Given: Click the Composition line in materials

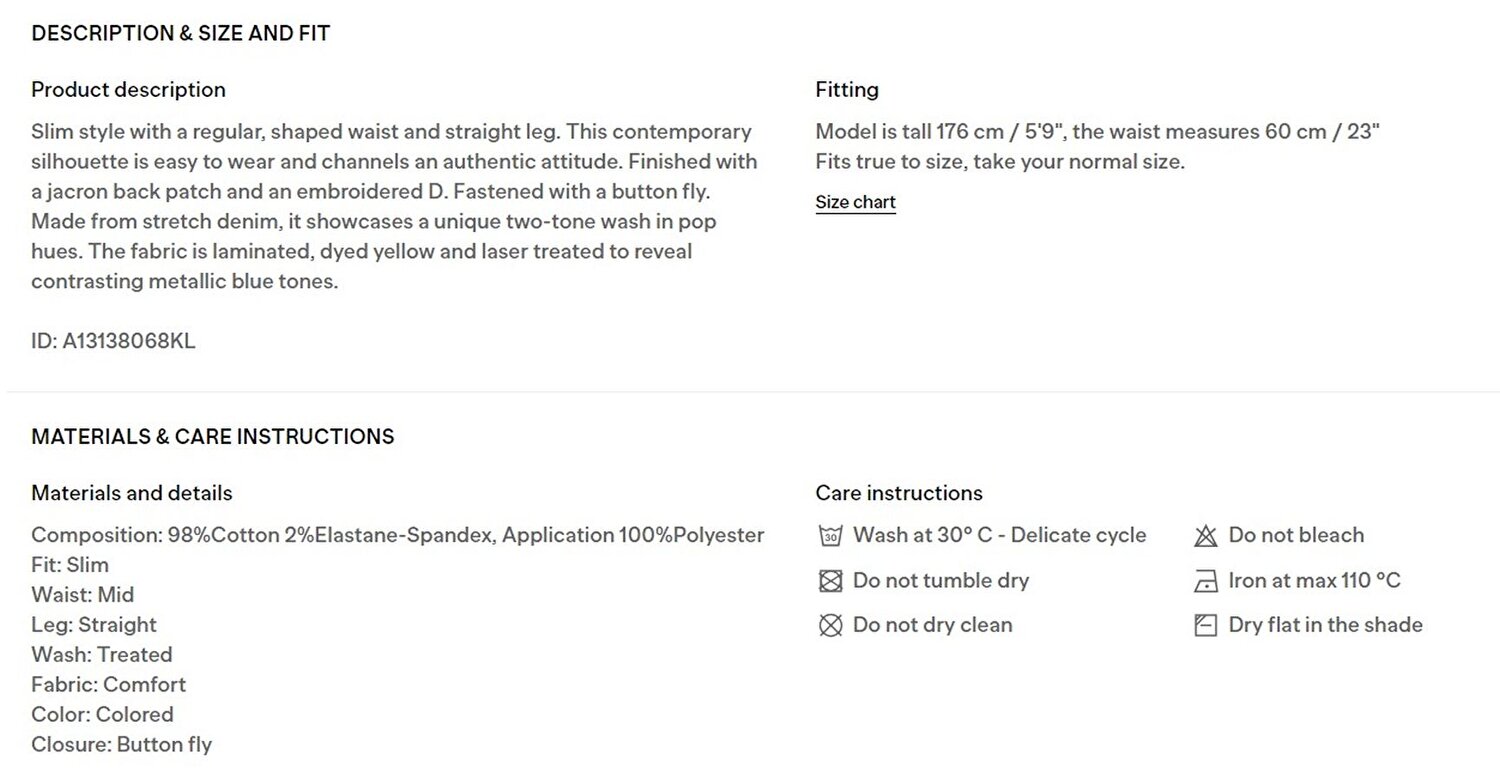Looking at the screenshot, I should 398,535.
